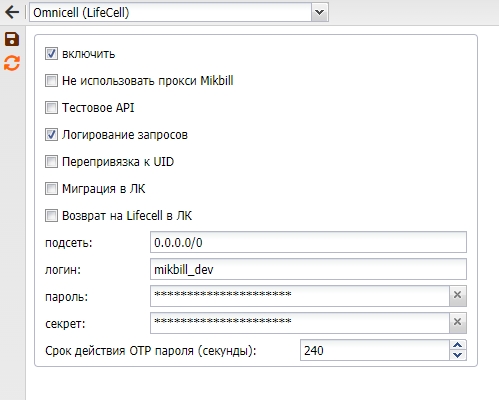Enable Перепривязка к UID checkbox
The width and height of the screenshot is (499, 400).
[x=51, y=162]
